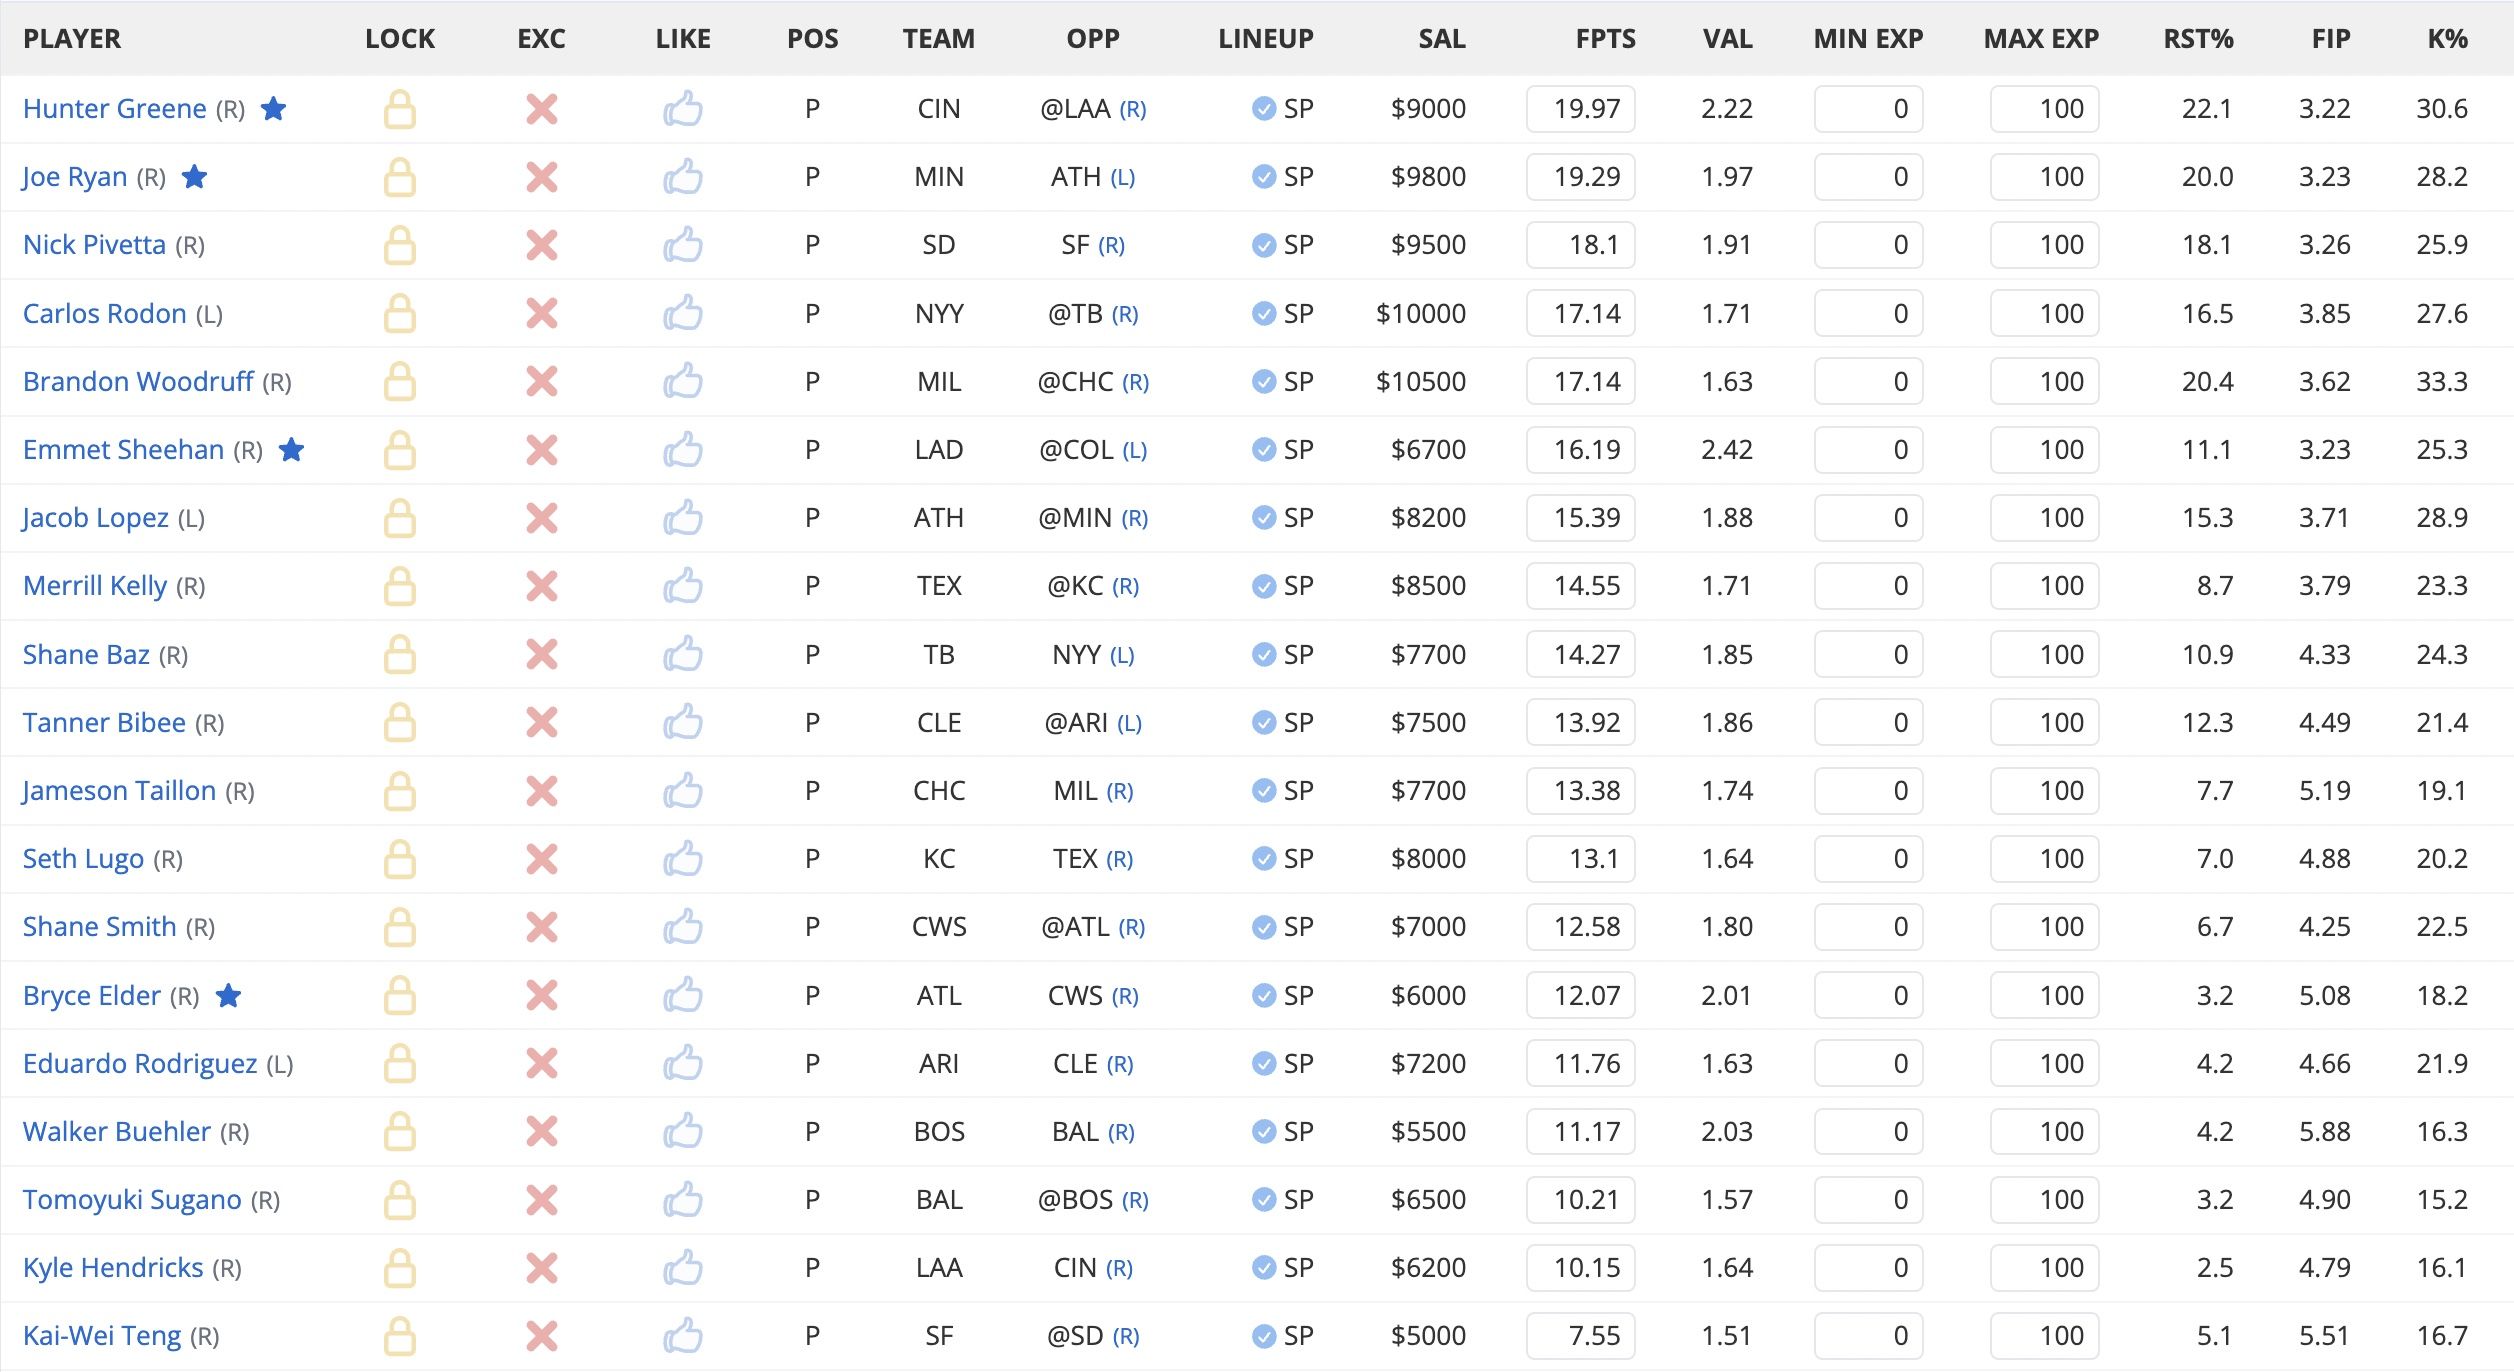Image resolution: width=2514 pixels, height=1372 pixels.
Task: Click star icon beside Joe Ryan
Action: 195,177
